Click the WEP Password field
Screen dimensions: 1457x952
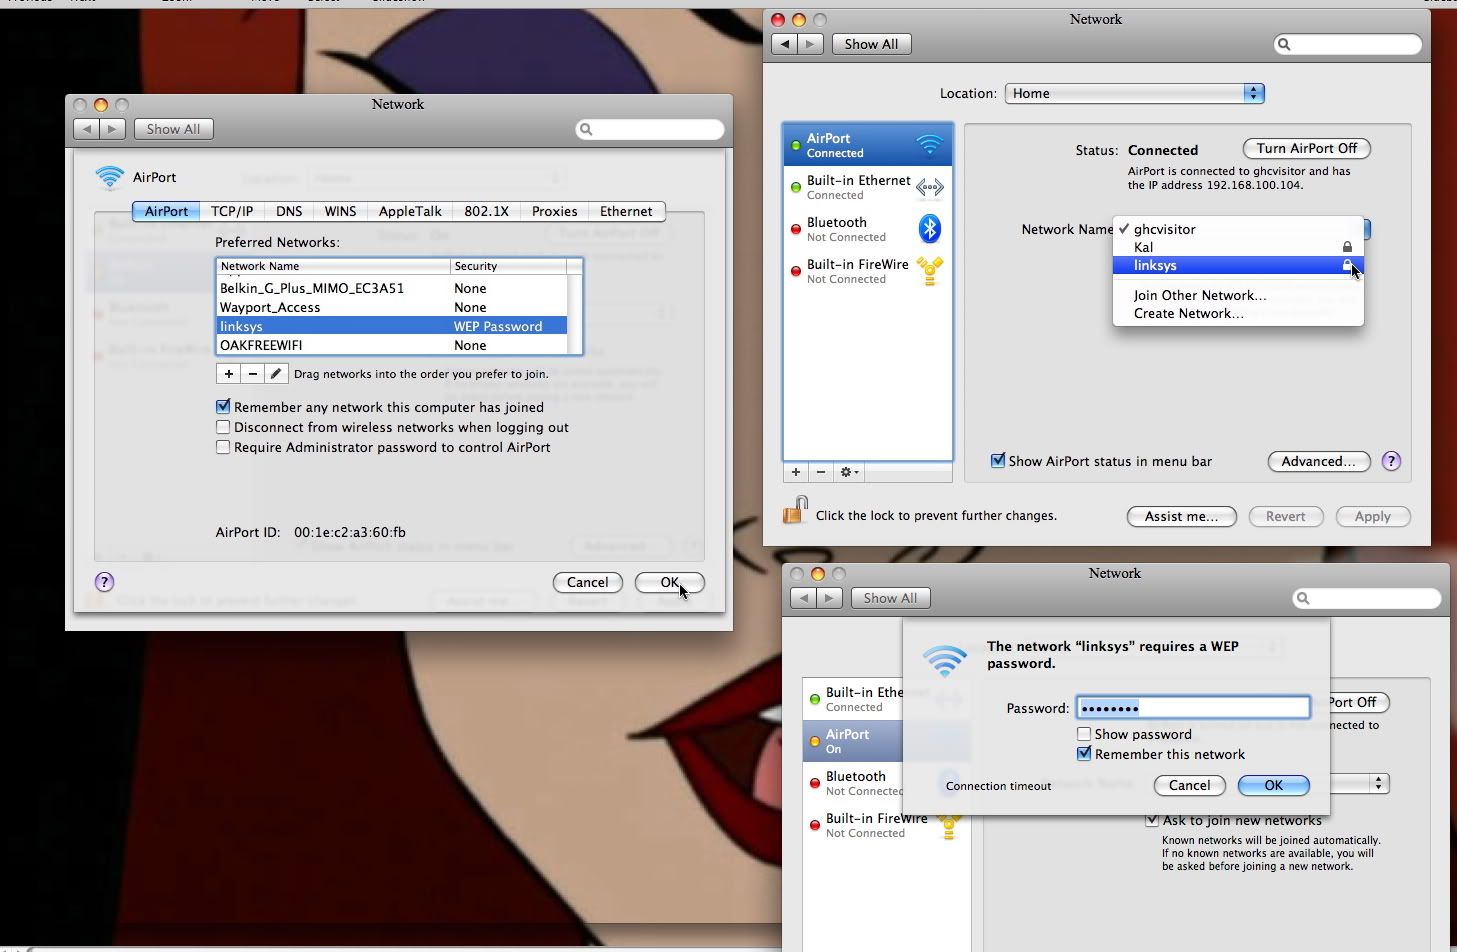coord(1193,708)
